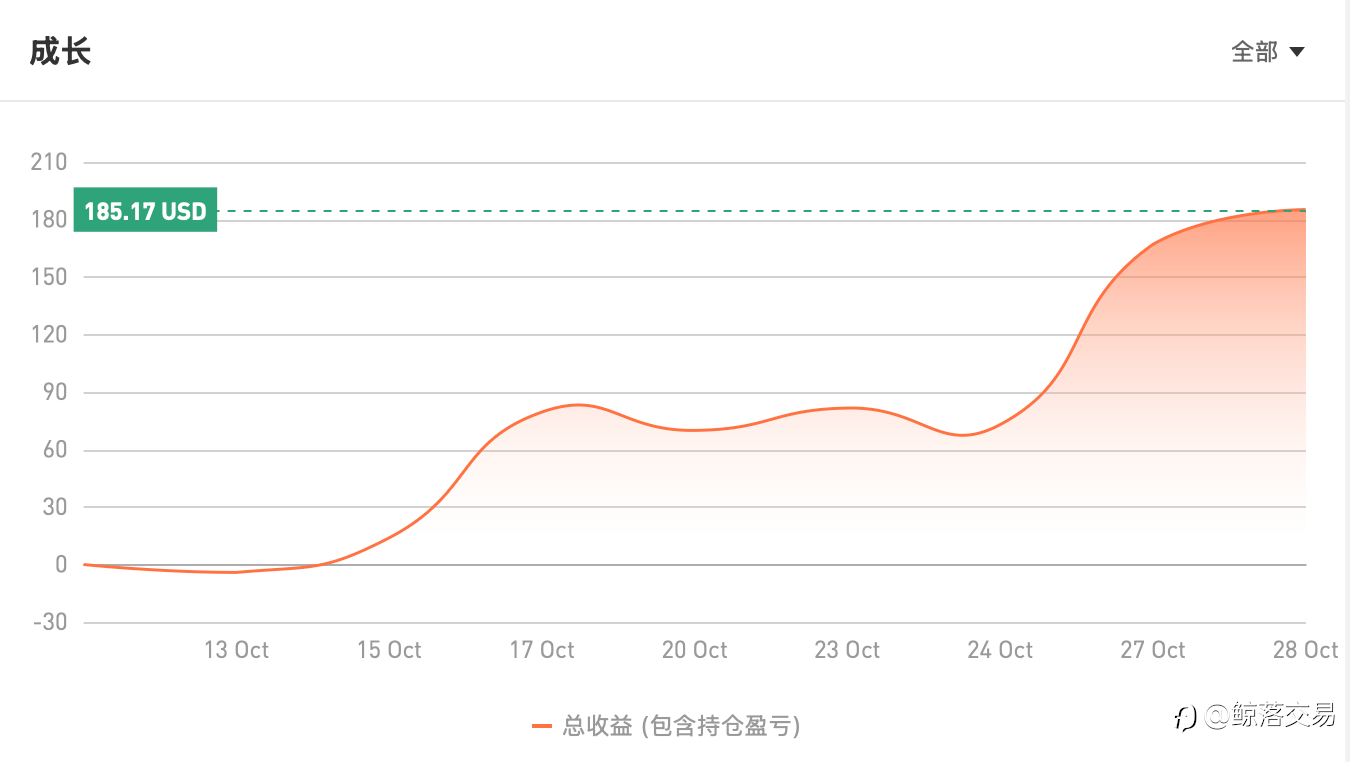Click the green 185.17 USD value label
Image resolution: width=1350 pixels, height=762 pixels.
[145, 211]
